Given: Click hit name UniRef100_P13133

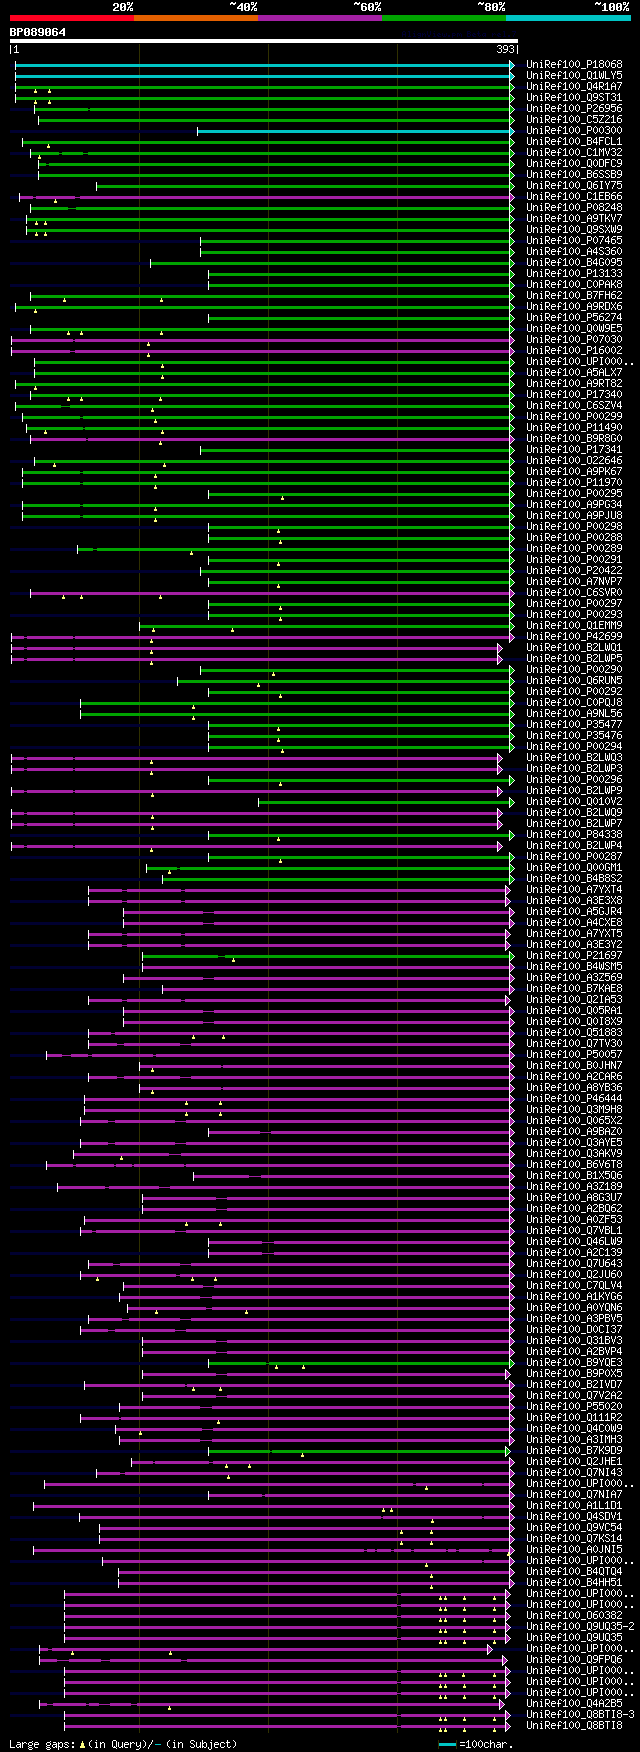Looking at the screenshot, I should click(x=574, y=273).
